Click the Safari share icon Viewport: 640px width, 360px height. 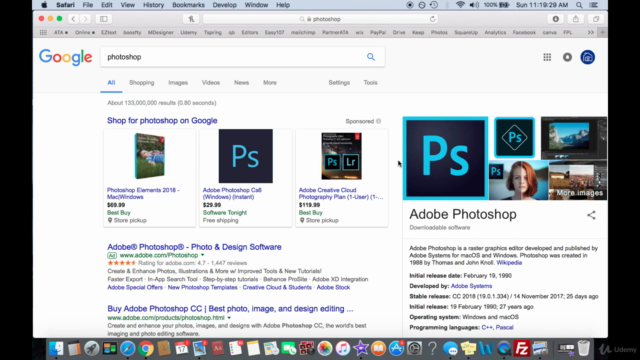[x=576, y=19]
